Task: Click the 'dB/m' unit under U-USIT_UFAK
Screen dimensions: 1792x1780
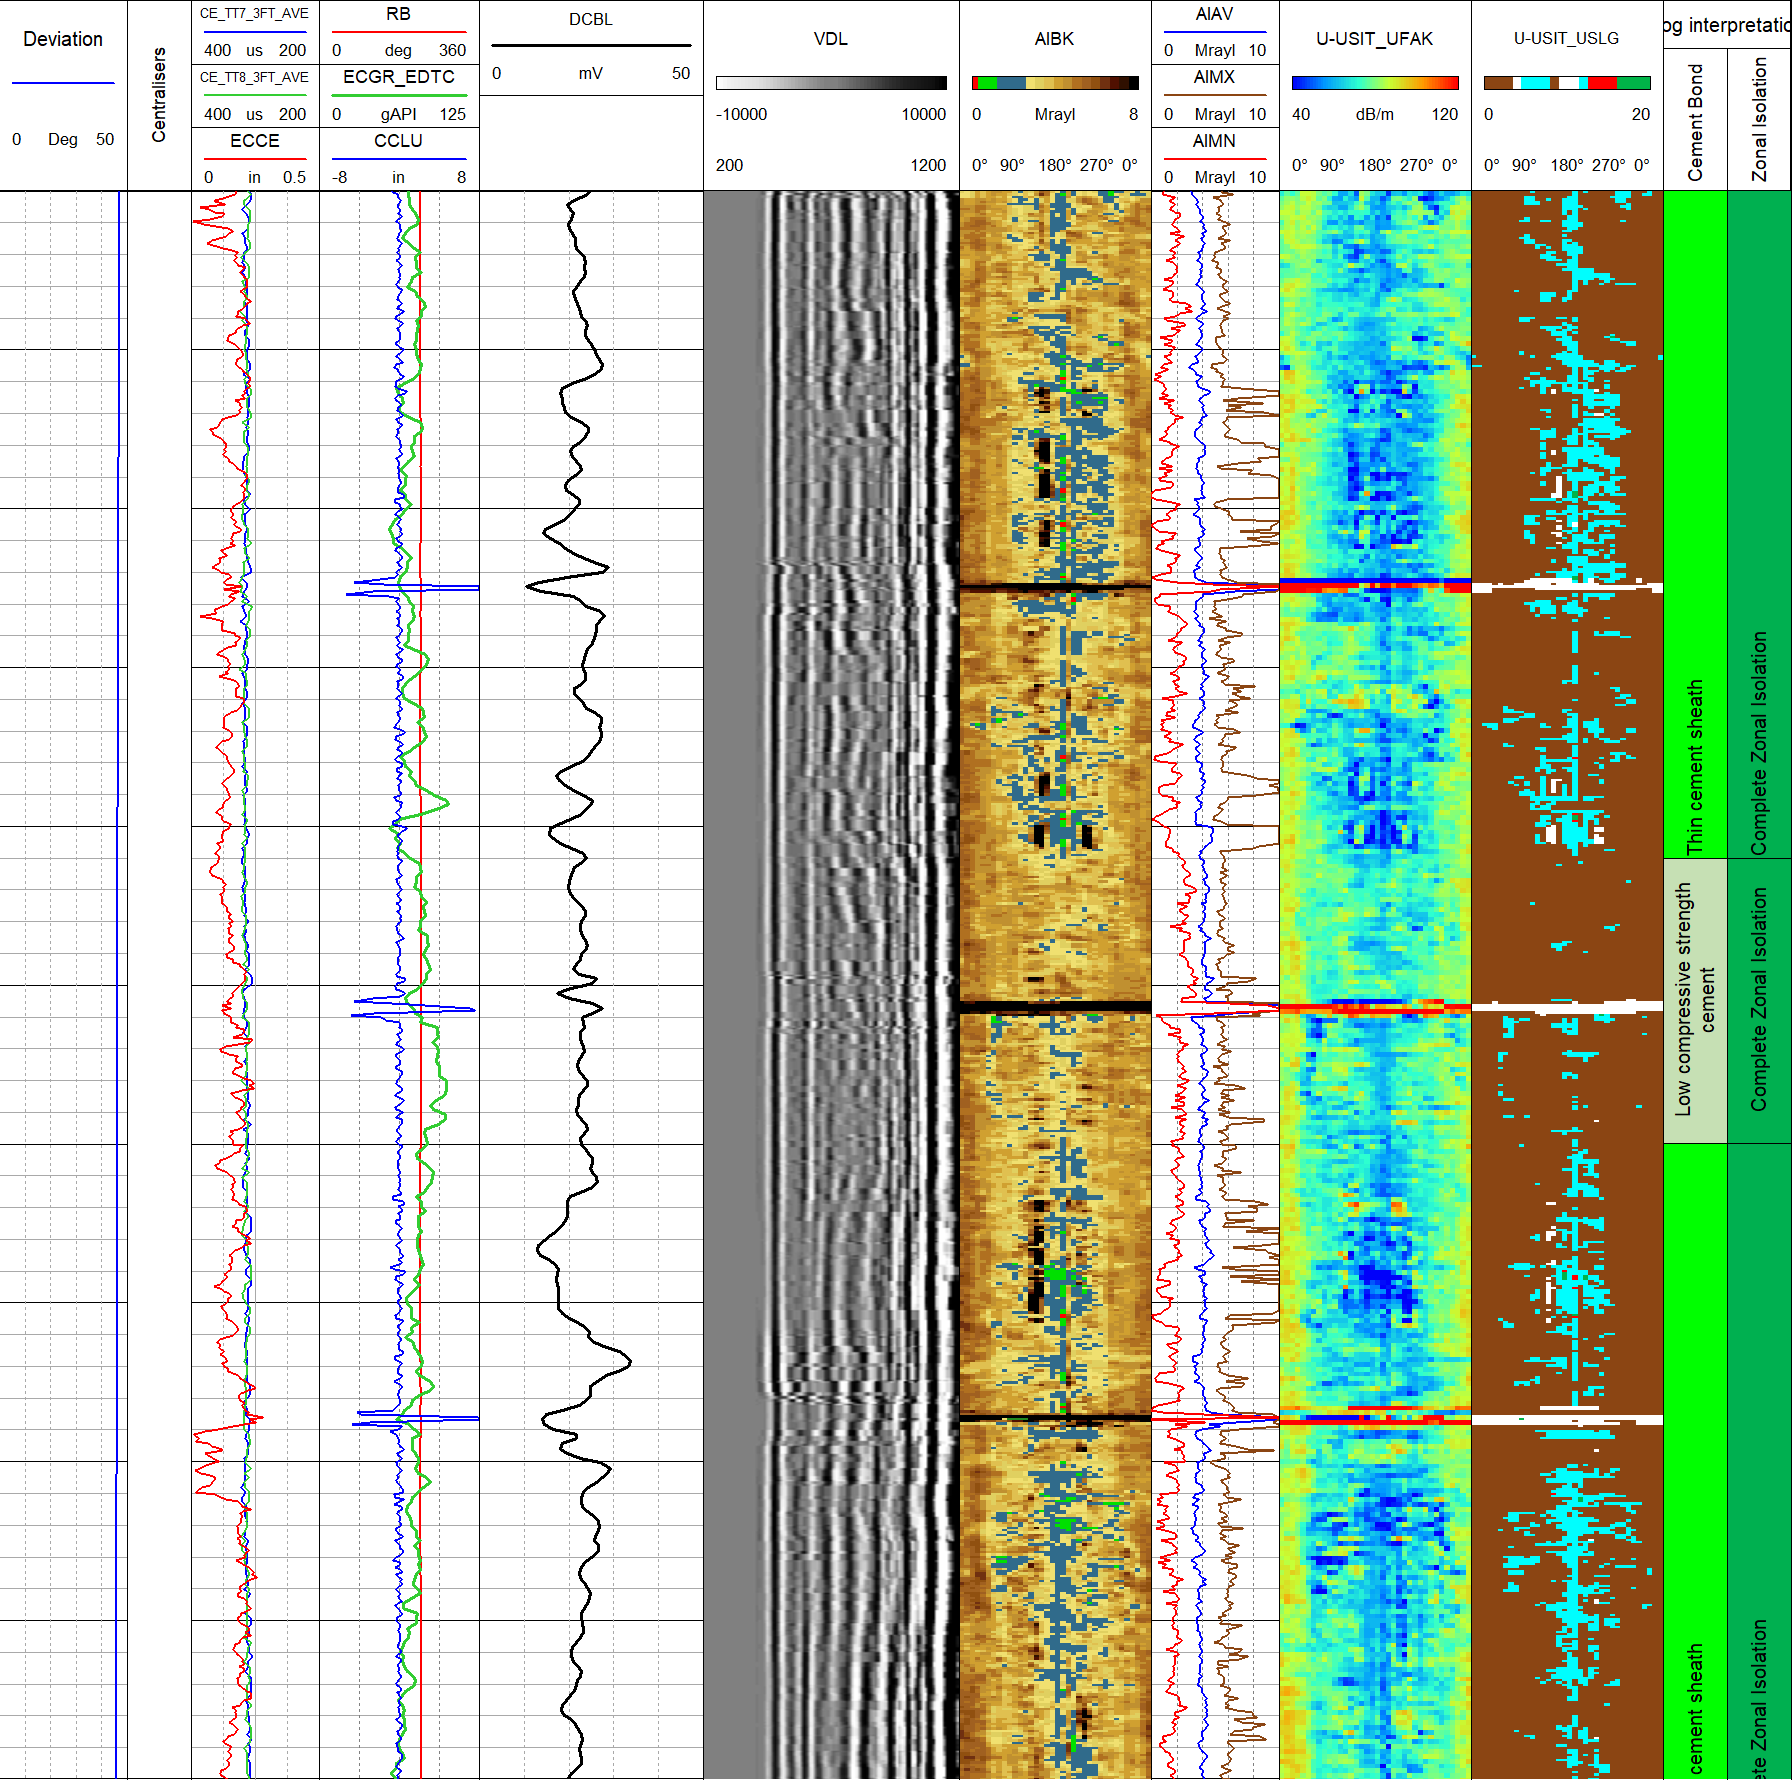Action: coord(1375,114)
